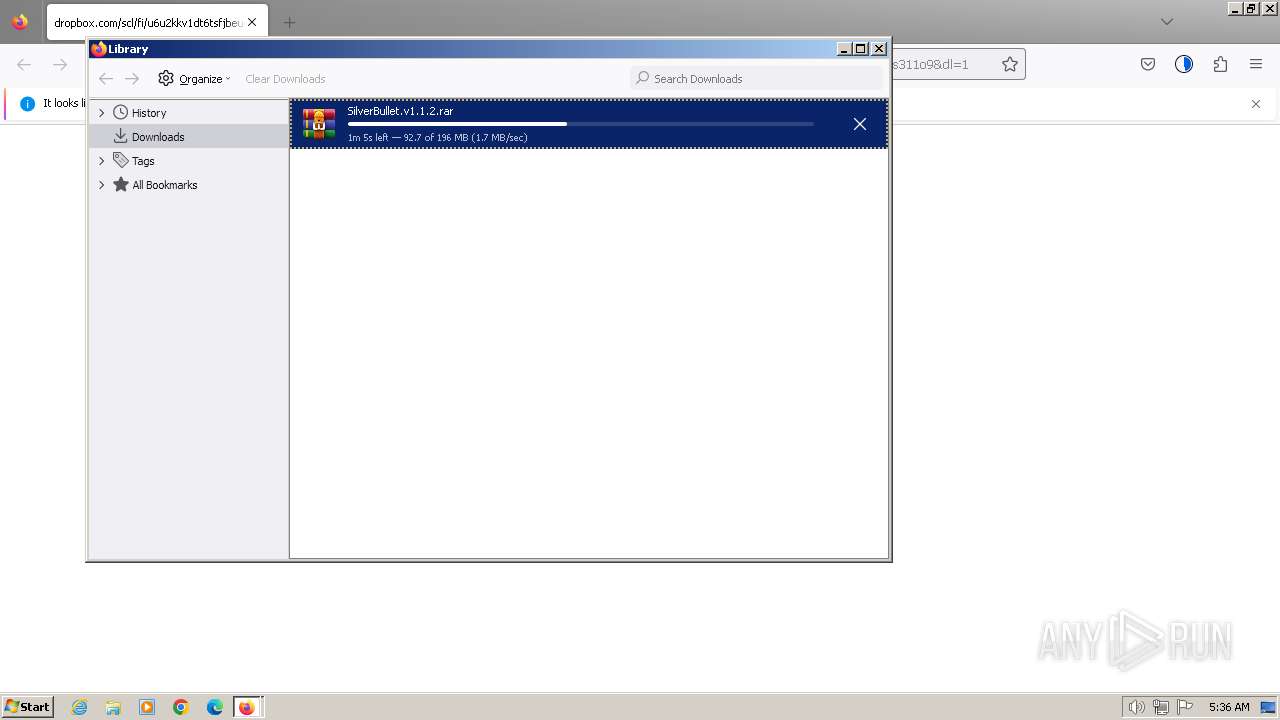
Task: Click Firefox forward navigation arrow
Action: click(x=60, y=64)
